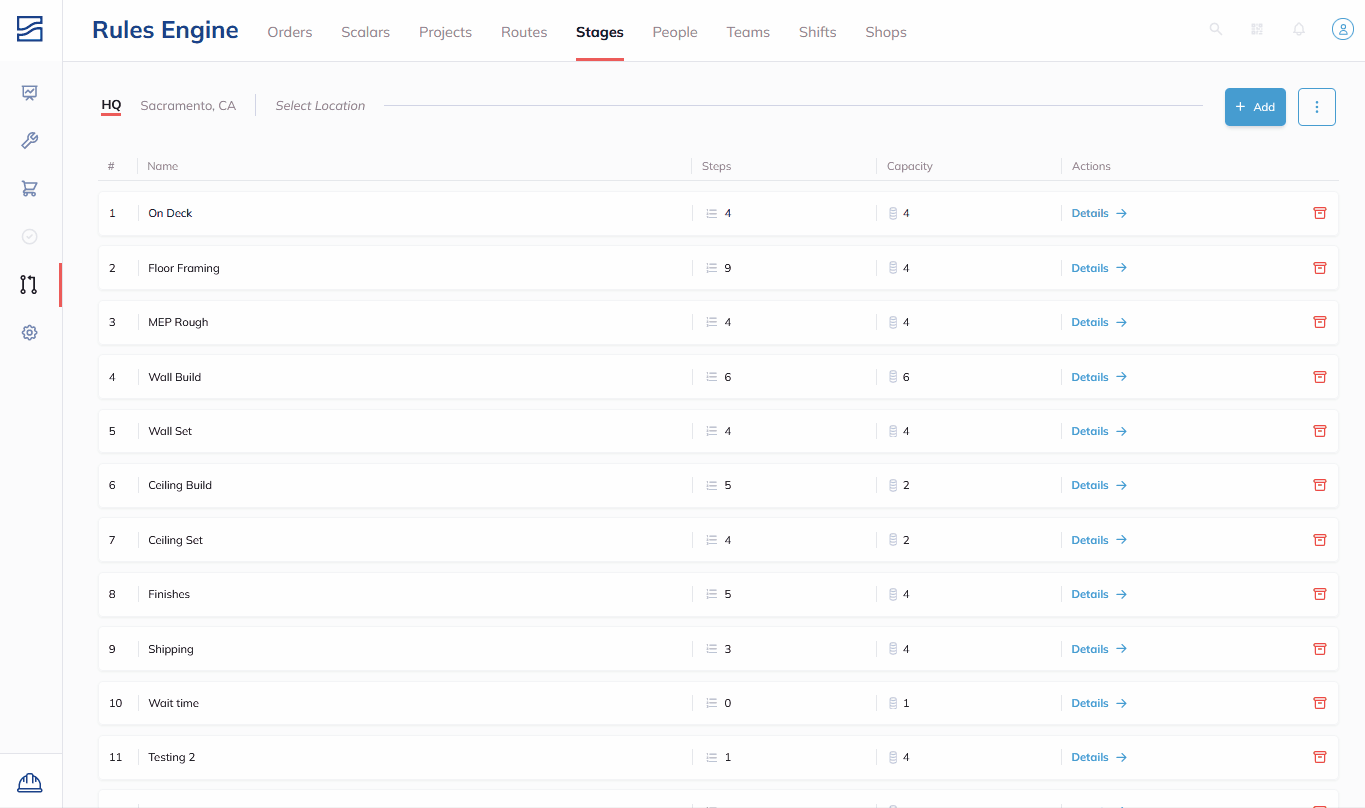Open Details for Shipping
1365x808 pixels.
(x=1099, y=649)
